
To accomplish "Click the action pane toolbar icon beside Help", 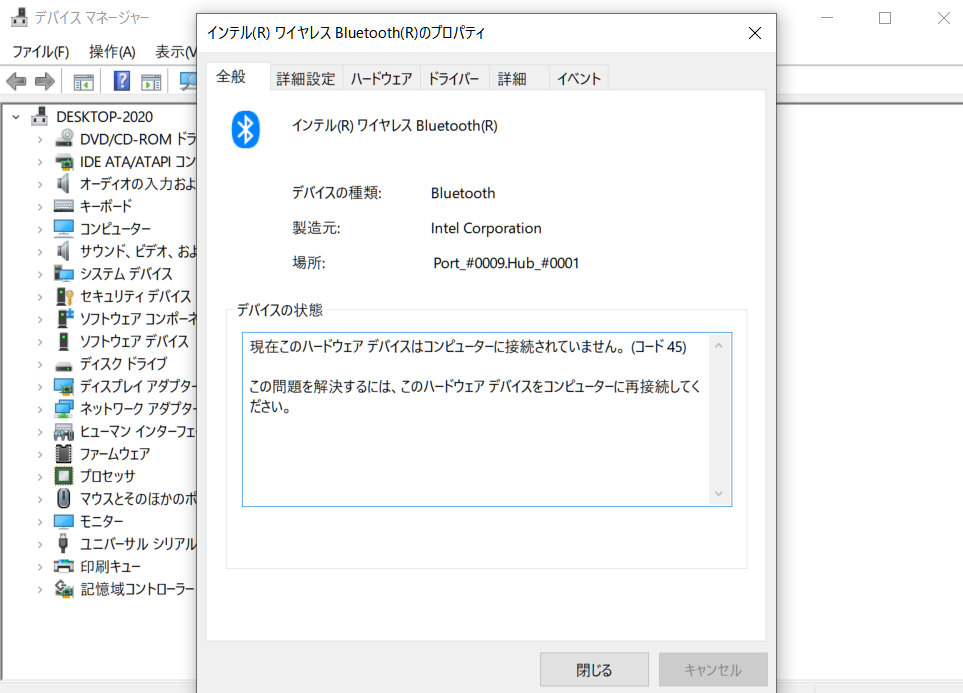I will click(151, 82).
